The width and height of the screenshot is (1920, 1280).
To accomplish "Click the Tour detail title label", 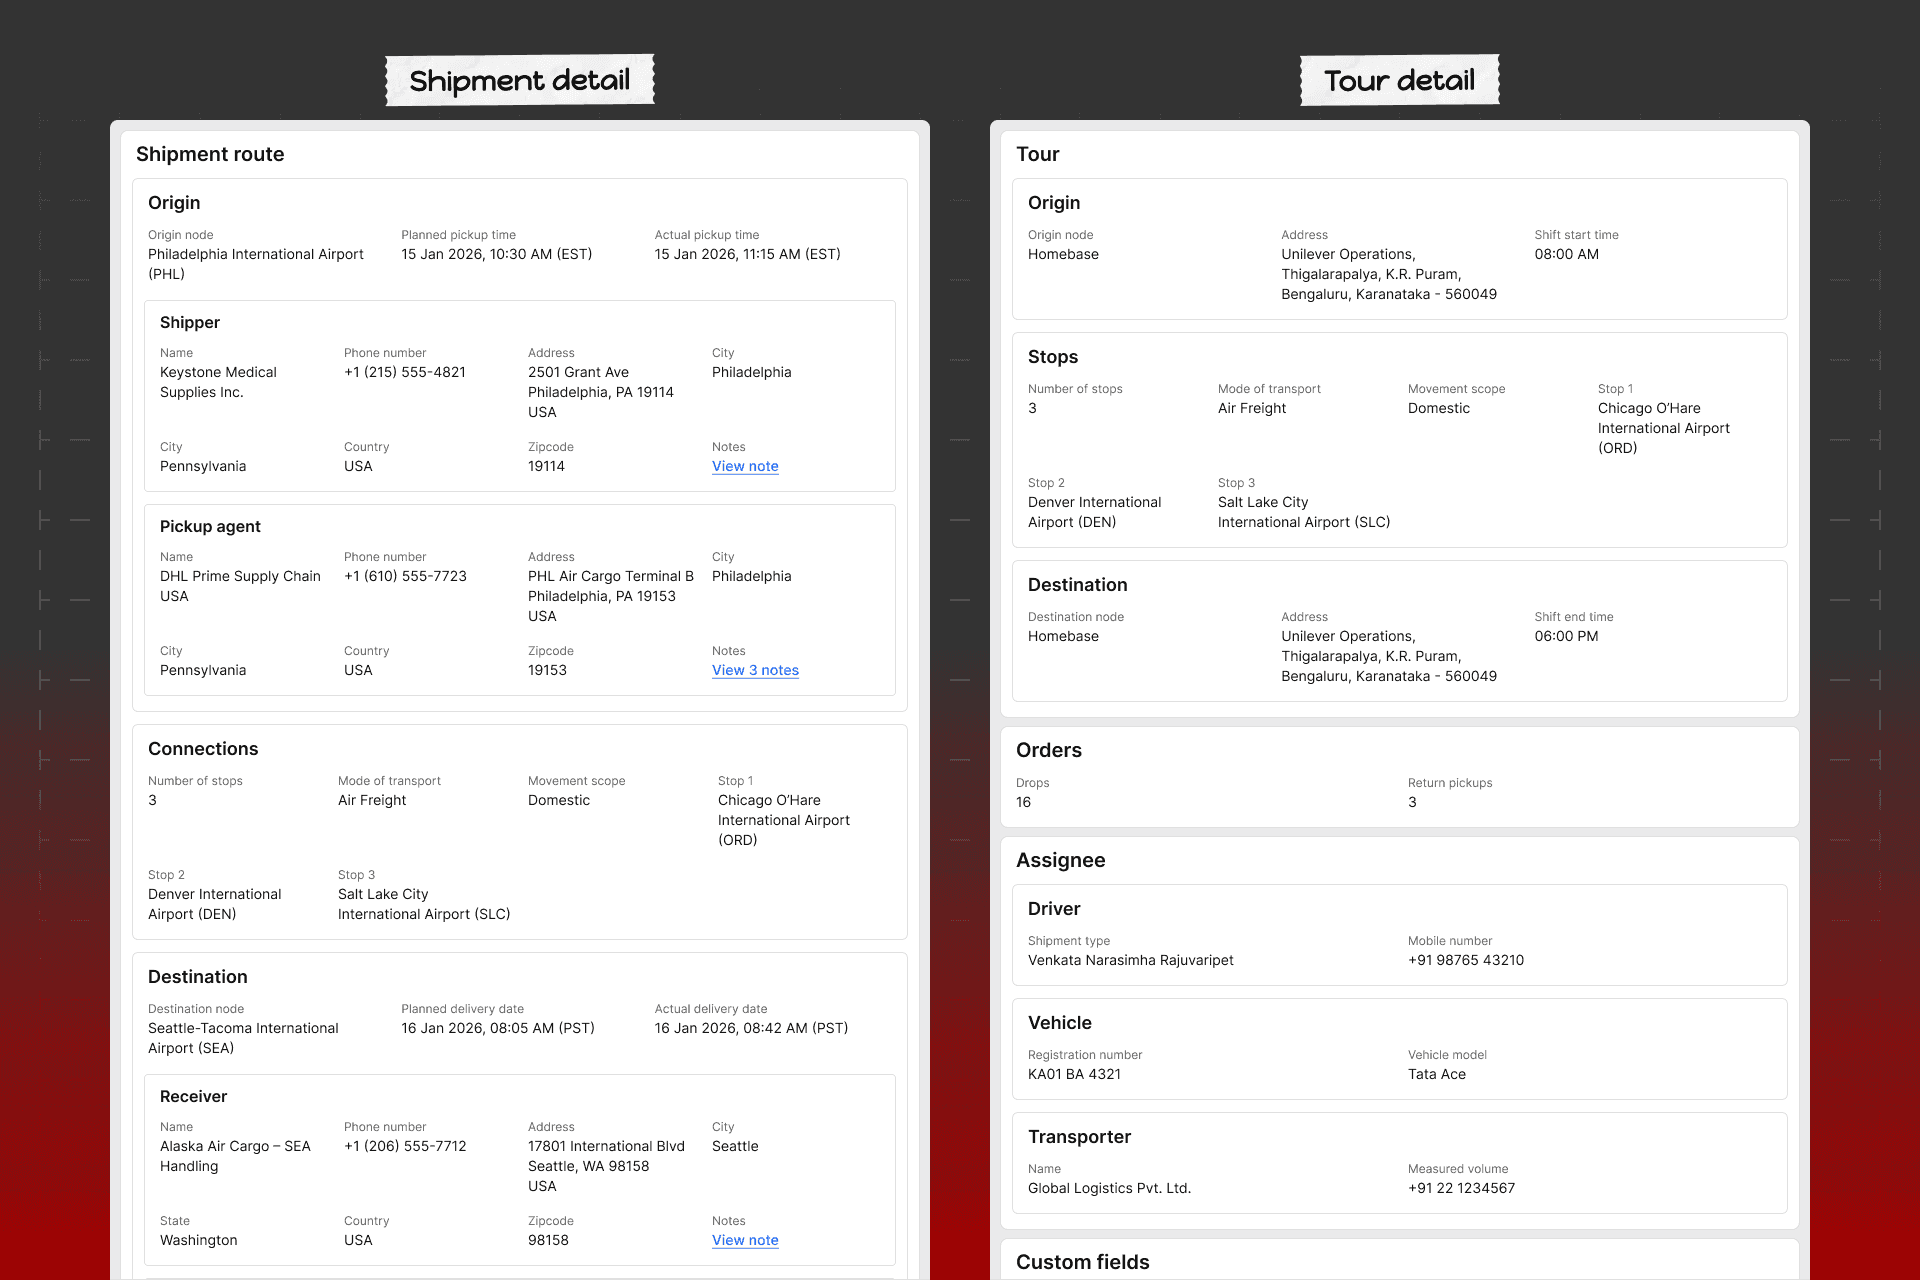I will (x=1399, y=80).
